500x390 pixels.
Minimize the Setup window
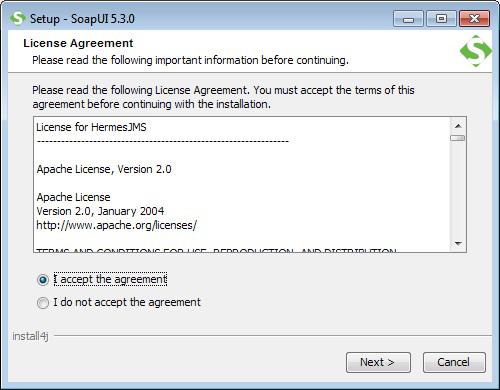(408, 18)
